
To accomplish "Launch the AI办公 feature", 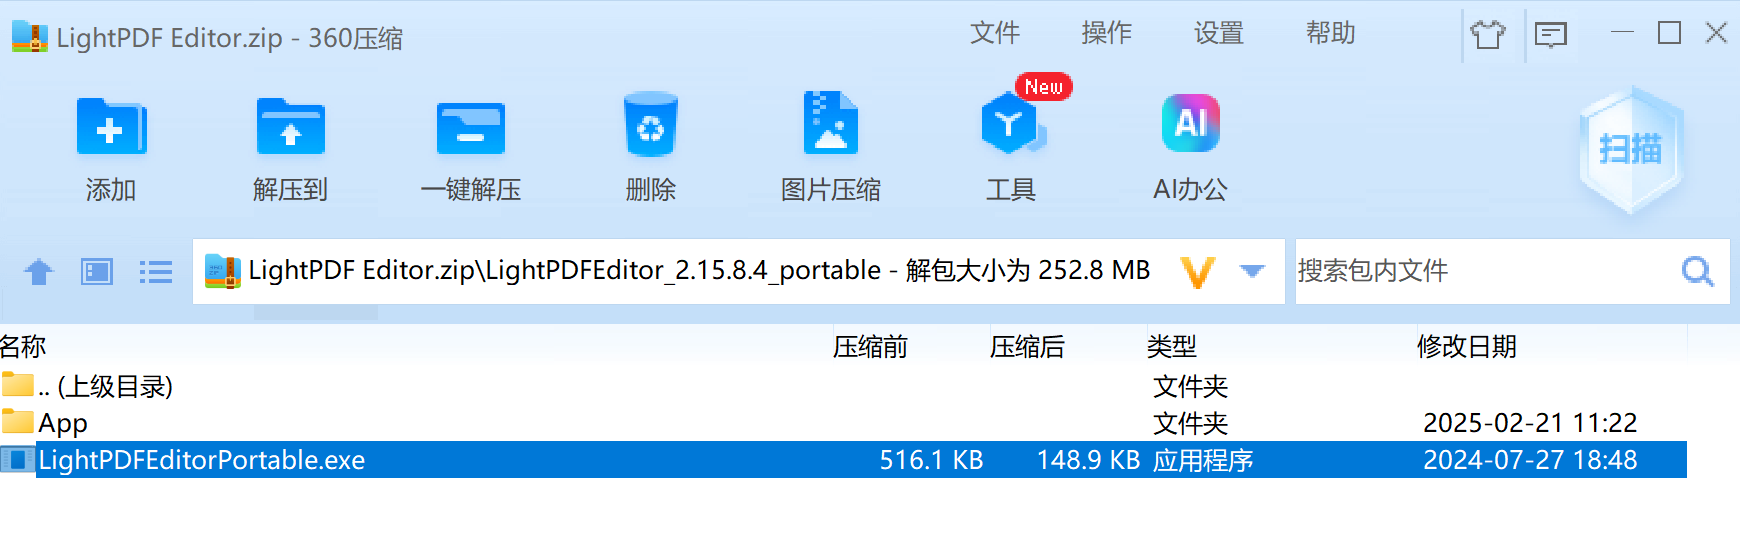I will [x=1190, y=123].
